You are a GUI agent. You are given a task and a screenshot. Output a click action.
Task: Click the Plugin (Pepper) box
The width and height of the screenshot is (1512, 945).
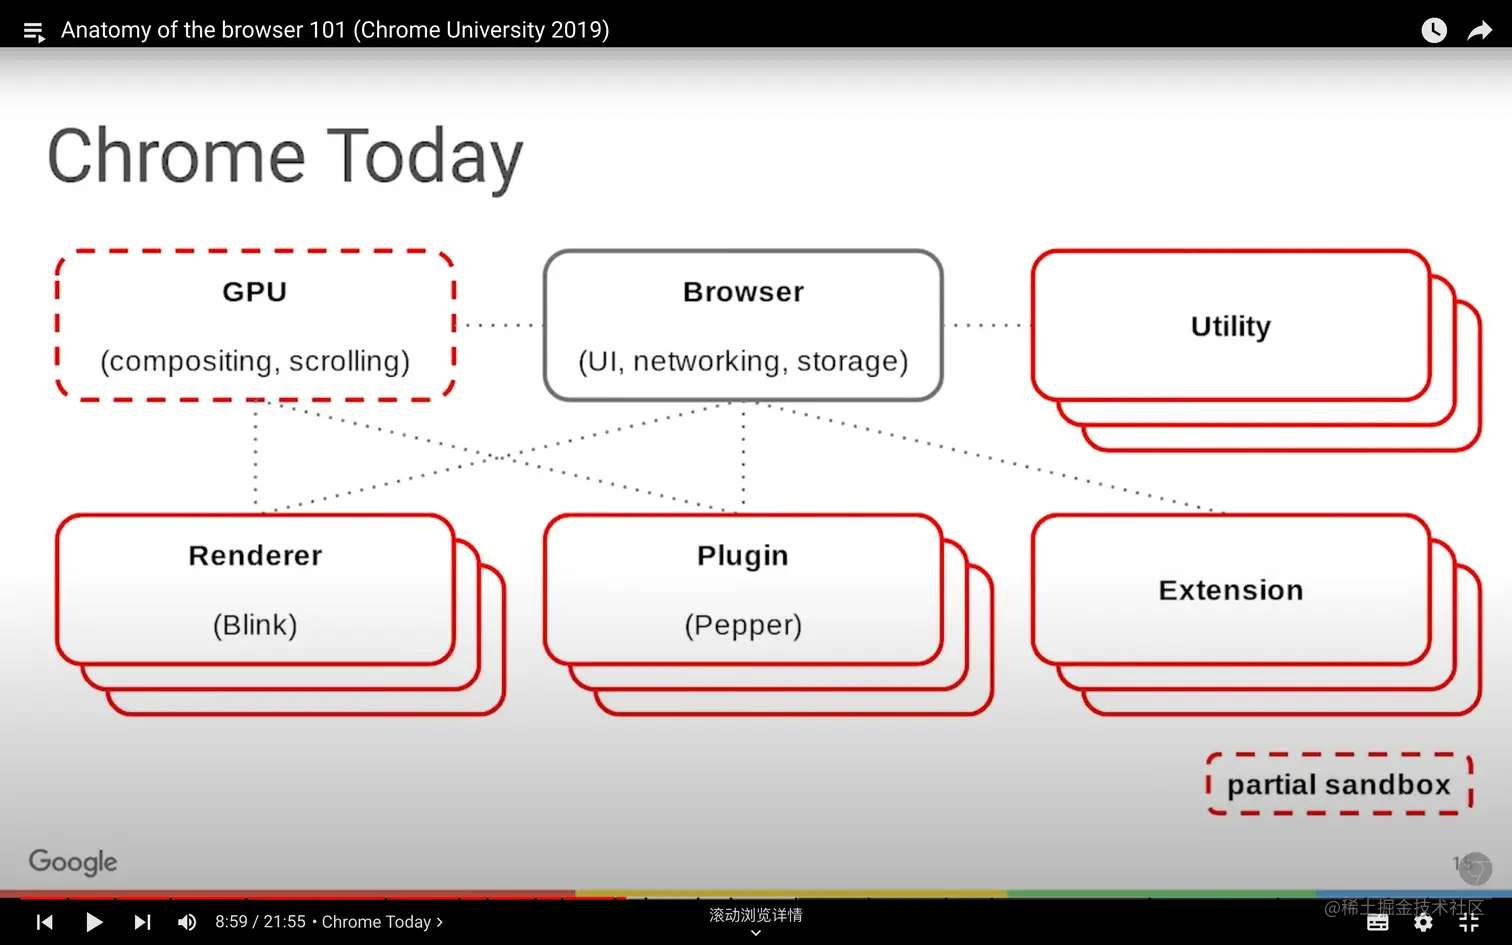click(x=743, y=590)
